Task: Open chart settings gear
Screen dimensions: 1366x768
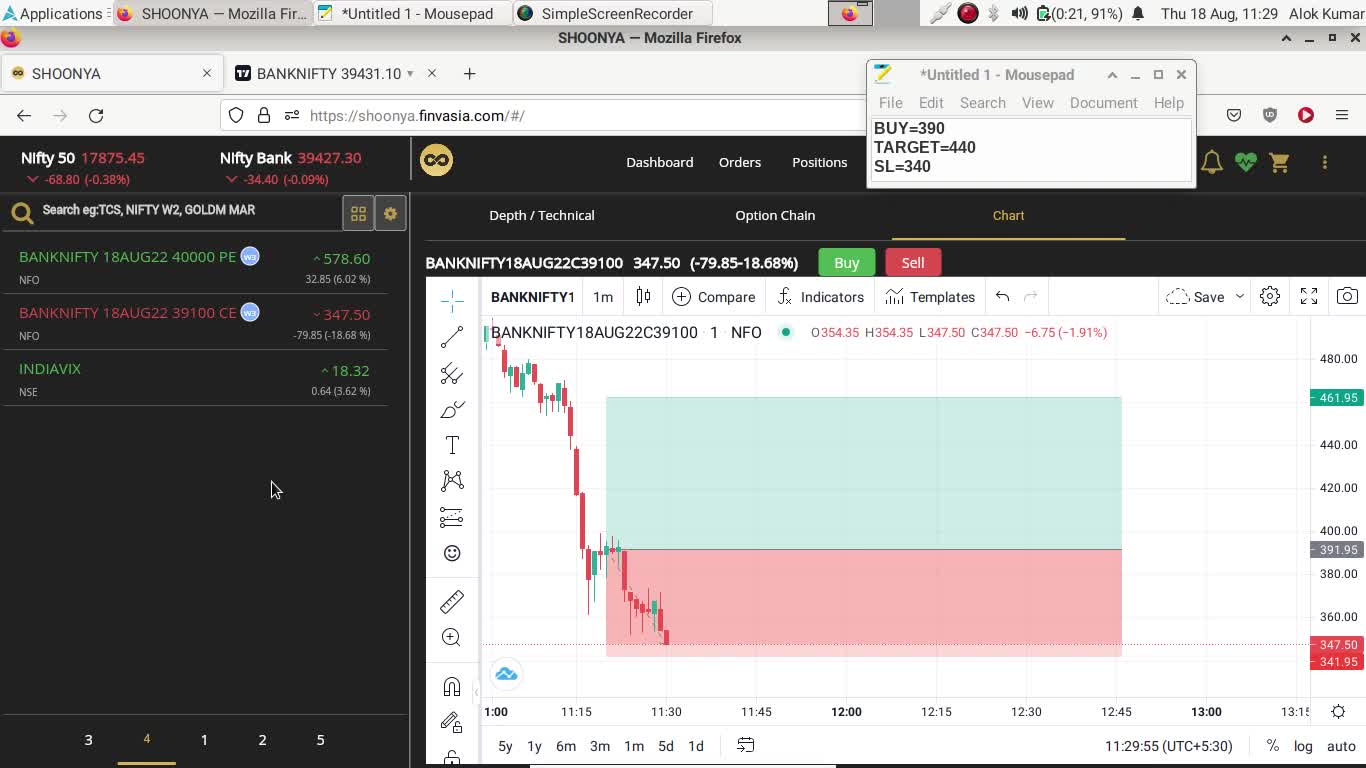Action: coord(1270,296)
